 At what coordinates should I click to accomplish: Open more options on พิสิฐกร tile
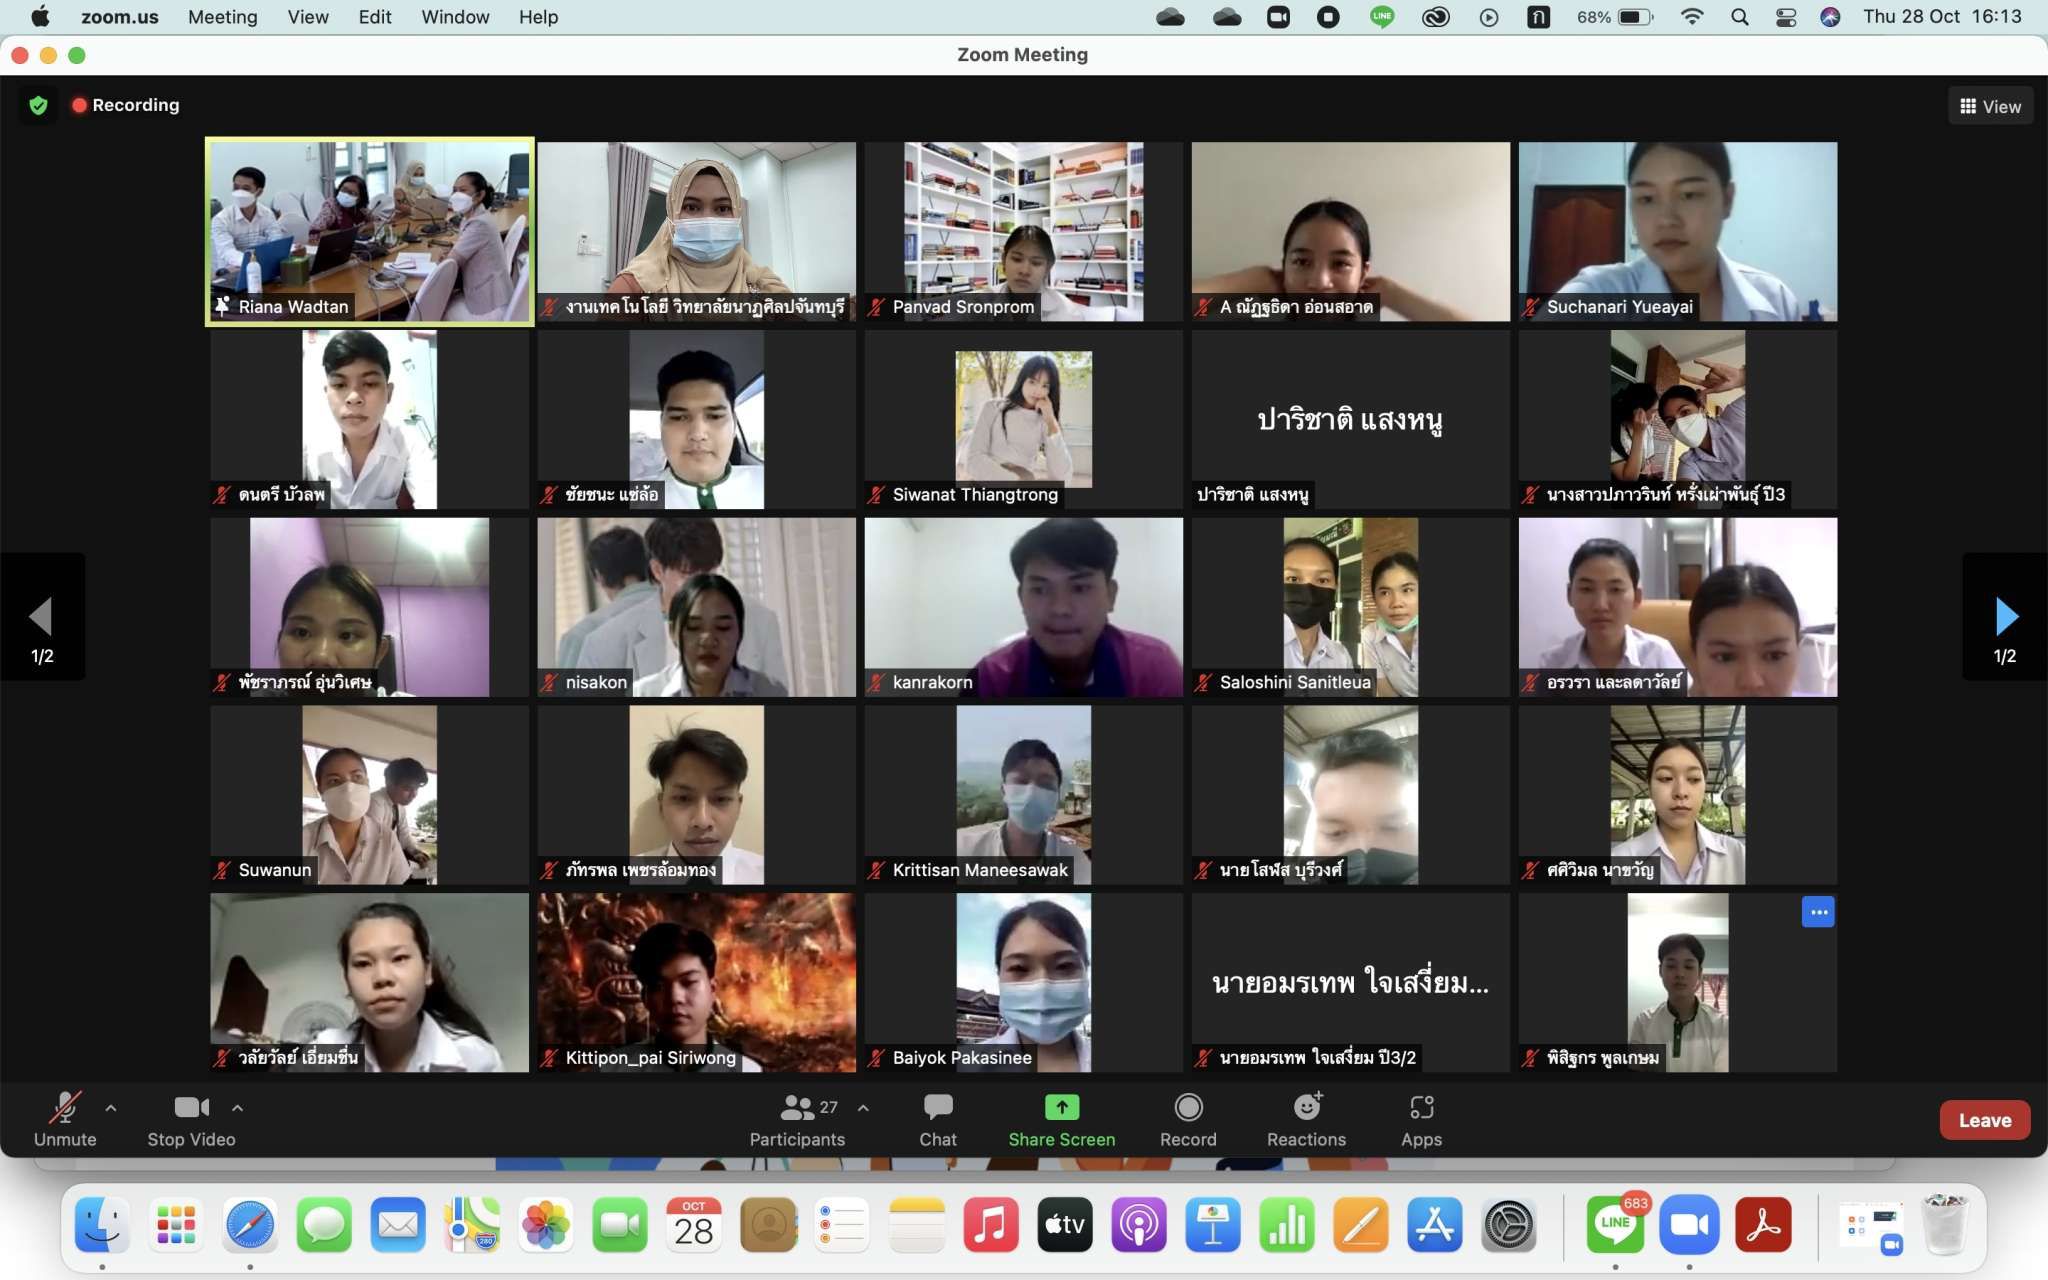(1817, 912)
